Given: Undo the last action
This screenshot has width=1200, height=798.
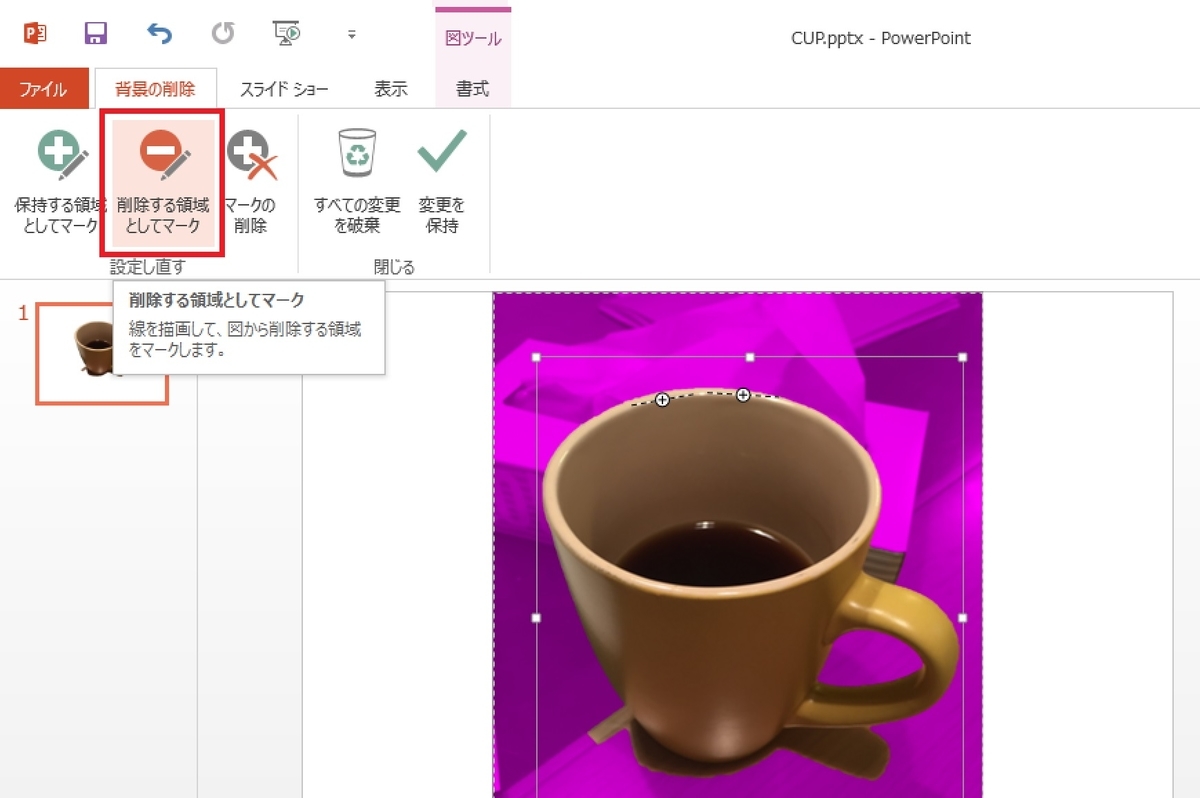Looking at the screenshot, I should (x=159, y=34).
